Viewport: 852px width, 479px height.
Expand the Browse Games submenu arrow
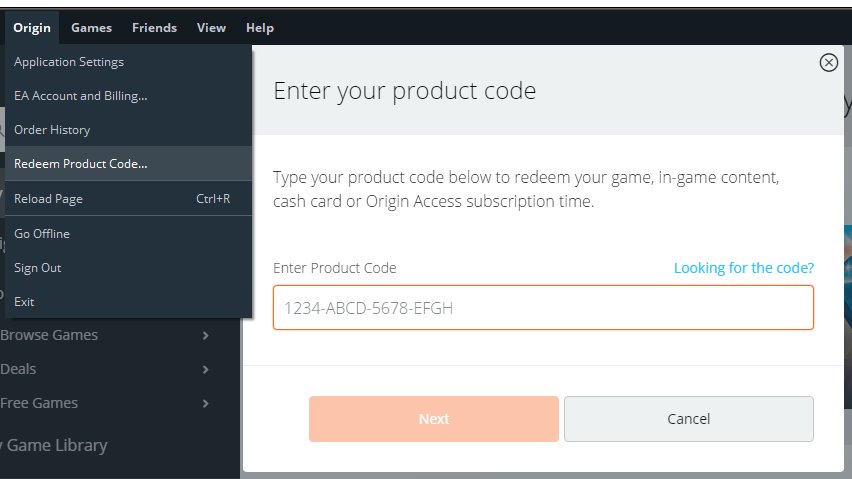(206, 336)
